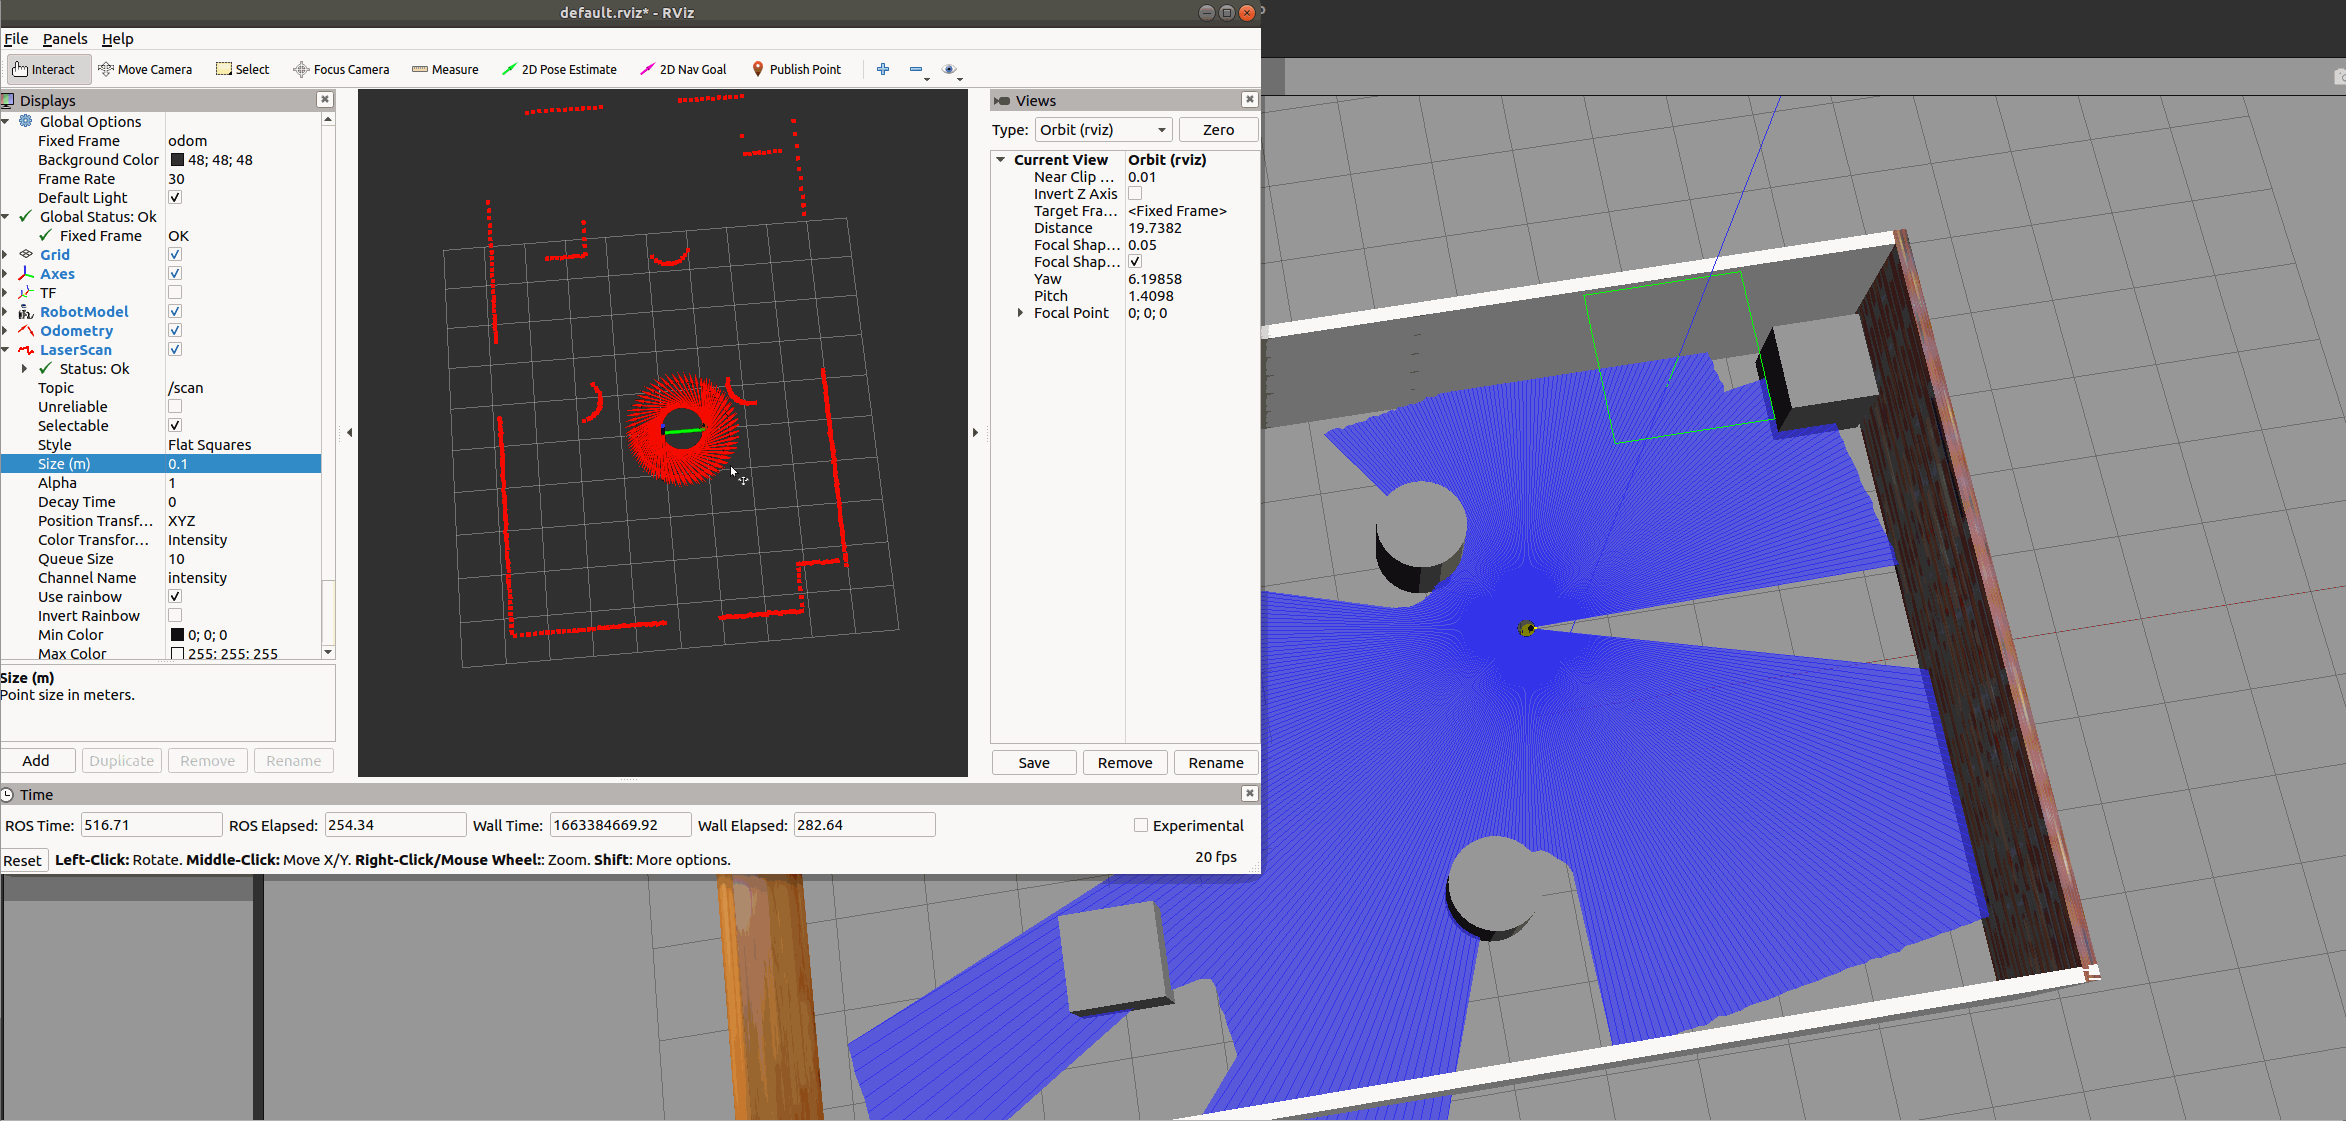
Task: Click Save in the Views panel
Action: coord(1034,763)
